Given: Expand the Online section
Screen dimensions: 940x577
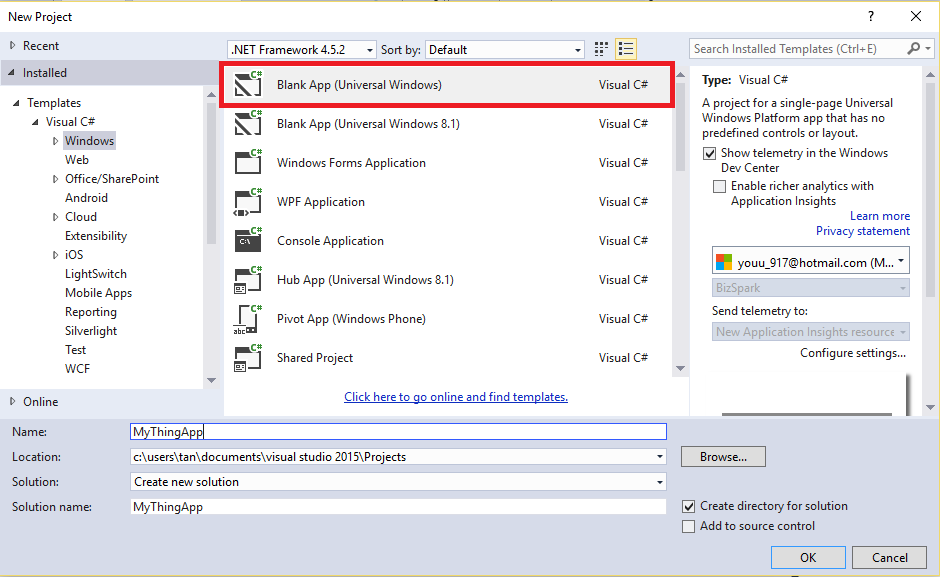Looking at the screenshot, I should click(x=13, y=401).
